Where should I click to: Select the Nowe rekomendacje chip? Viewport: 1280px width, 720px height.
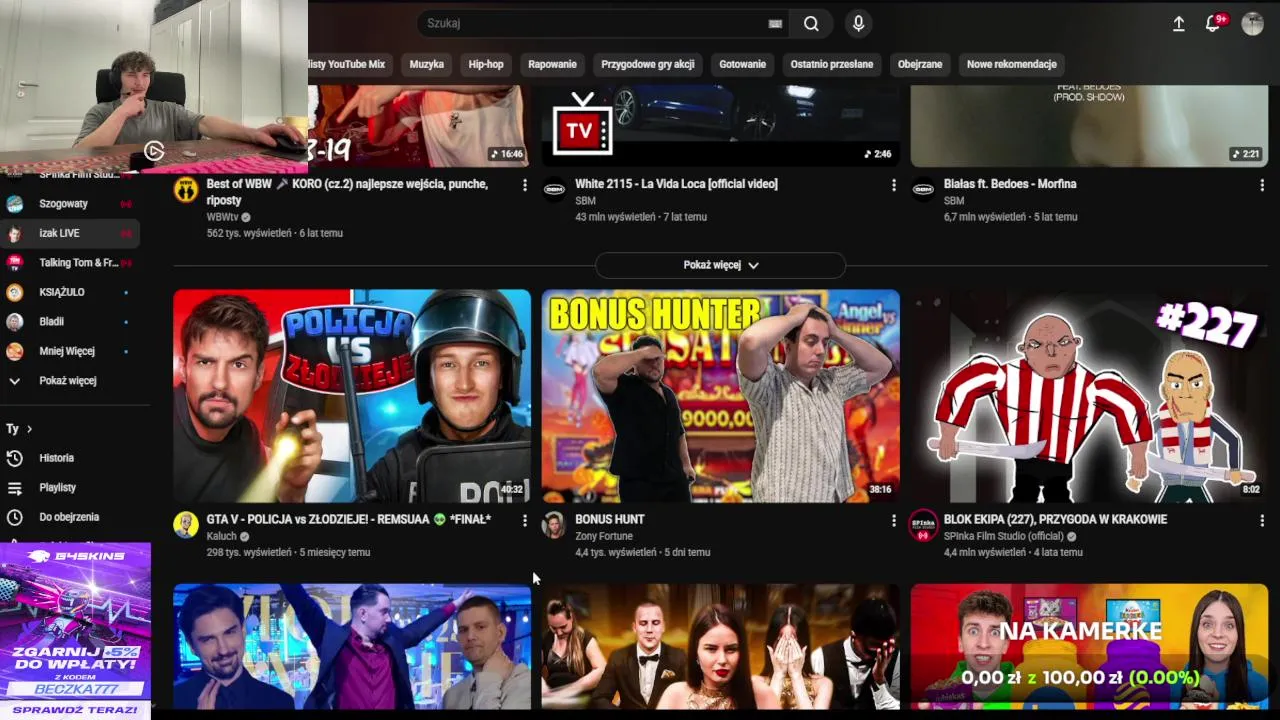point(1012,64)
